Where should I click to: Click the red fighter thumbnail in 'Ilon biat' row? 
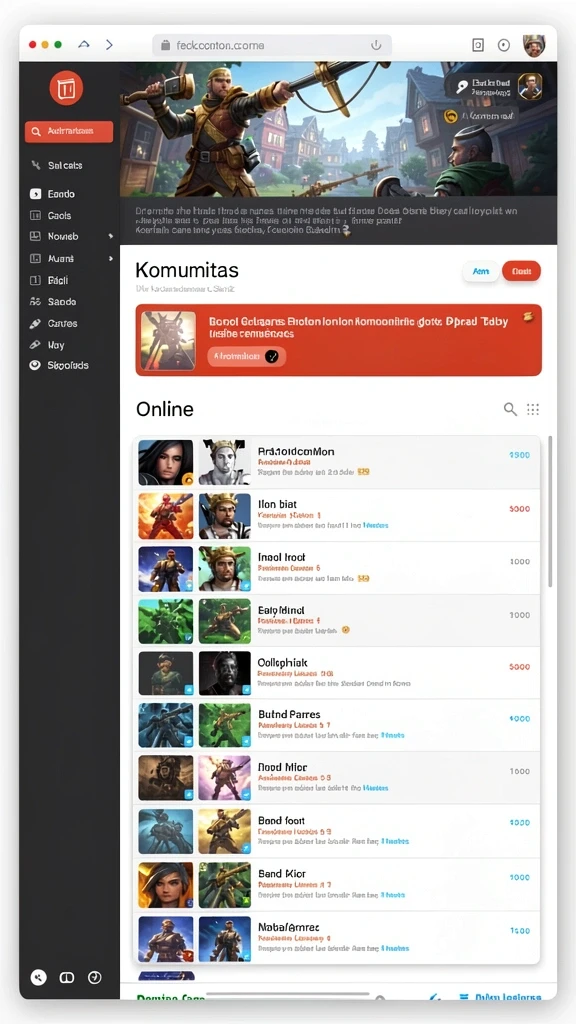pyautogui.click(x=166, y=516)
